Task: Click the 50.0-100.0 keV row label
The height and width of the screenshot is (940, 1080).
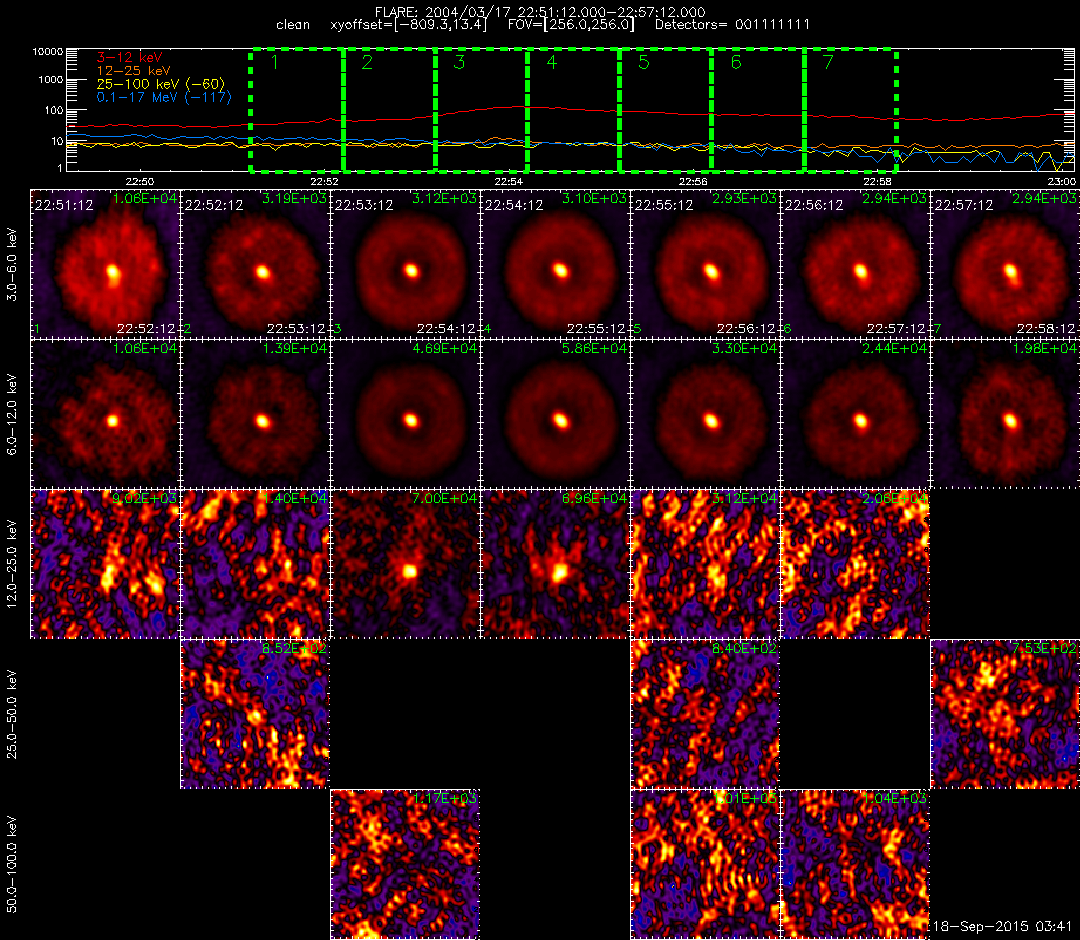Action: (12, 865)
